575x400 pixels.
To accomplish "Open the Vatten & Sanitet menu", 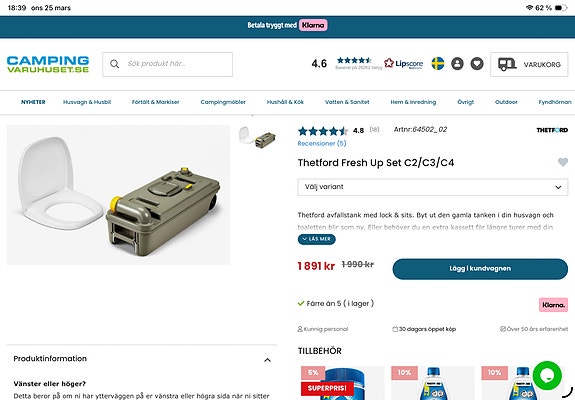I will point(347,102).
